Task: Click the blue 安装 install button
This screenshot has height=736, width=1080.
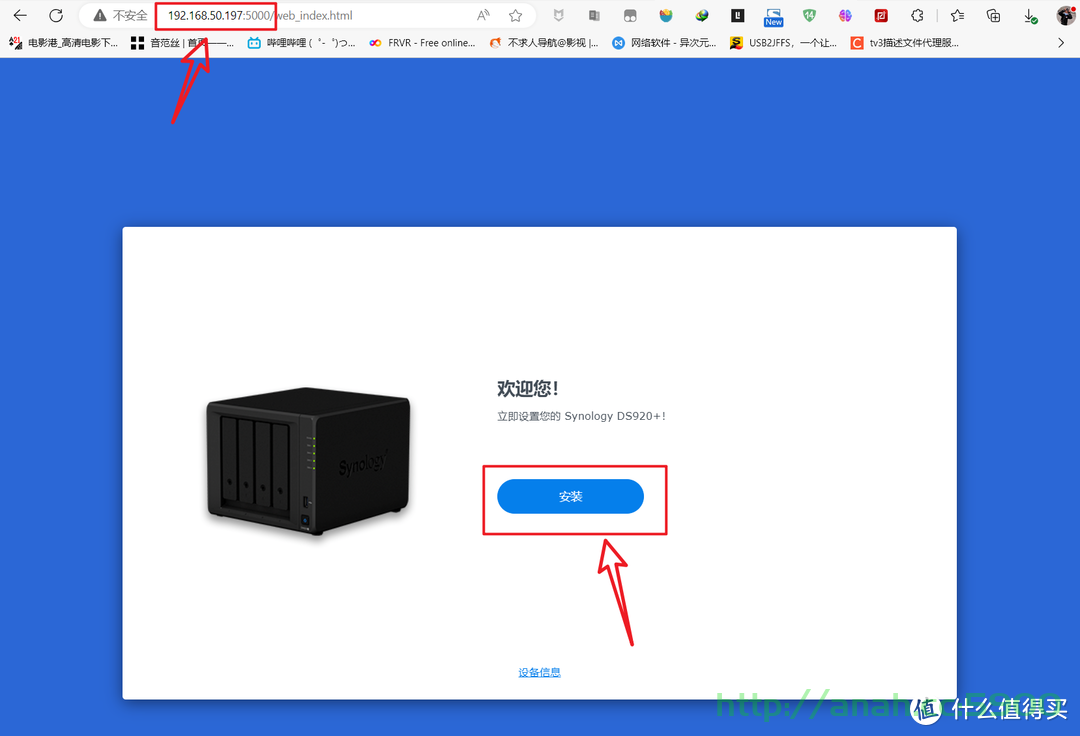Action: [x=570, y=496]
